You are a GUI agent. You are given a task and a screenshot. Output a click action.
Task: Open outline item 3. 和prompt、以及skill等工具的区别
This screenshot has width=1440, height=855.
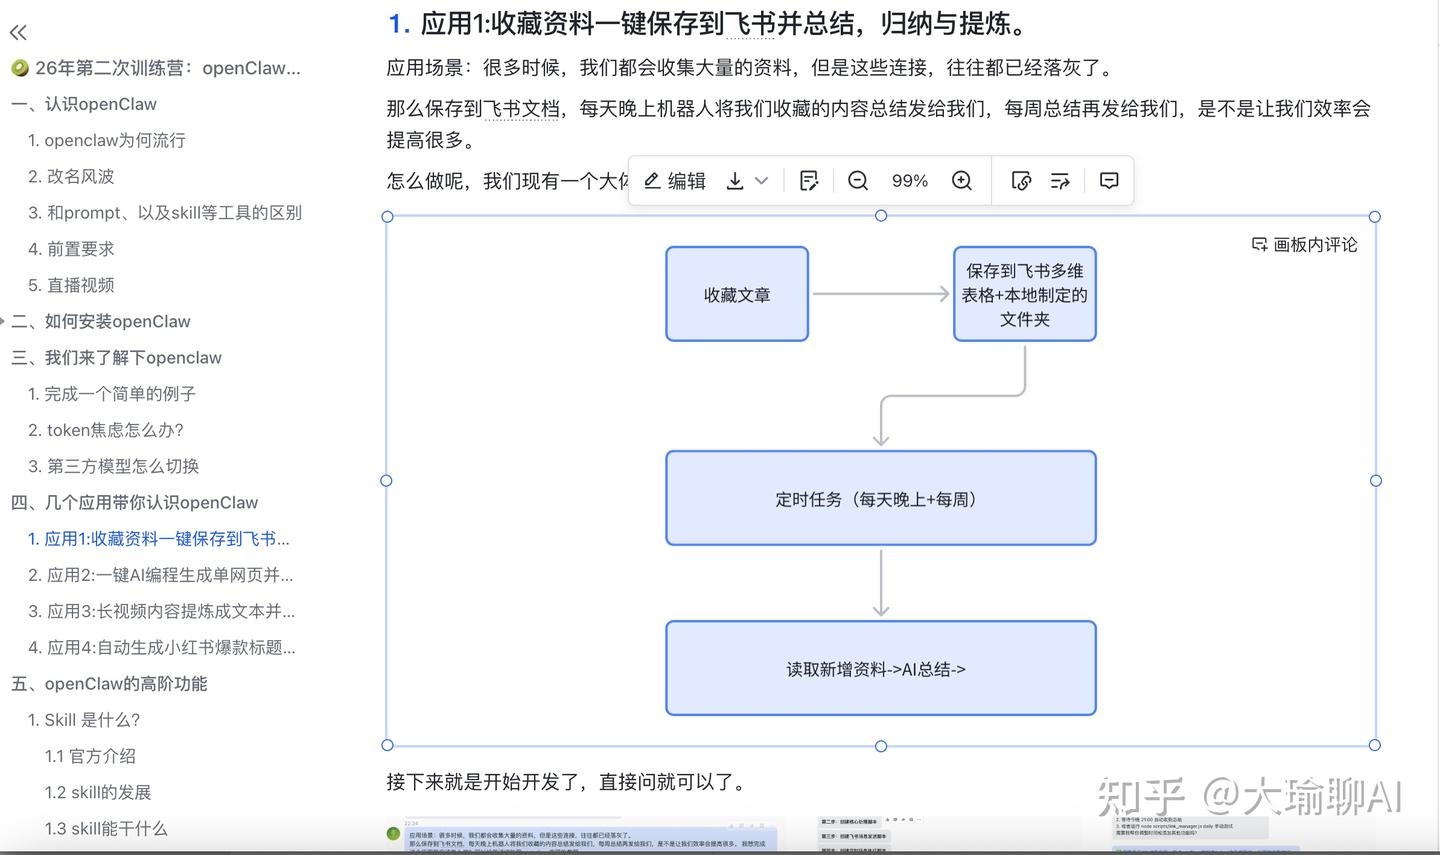pos(165,212)
